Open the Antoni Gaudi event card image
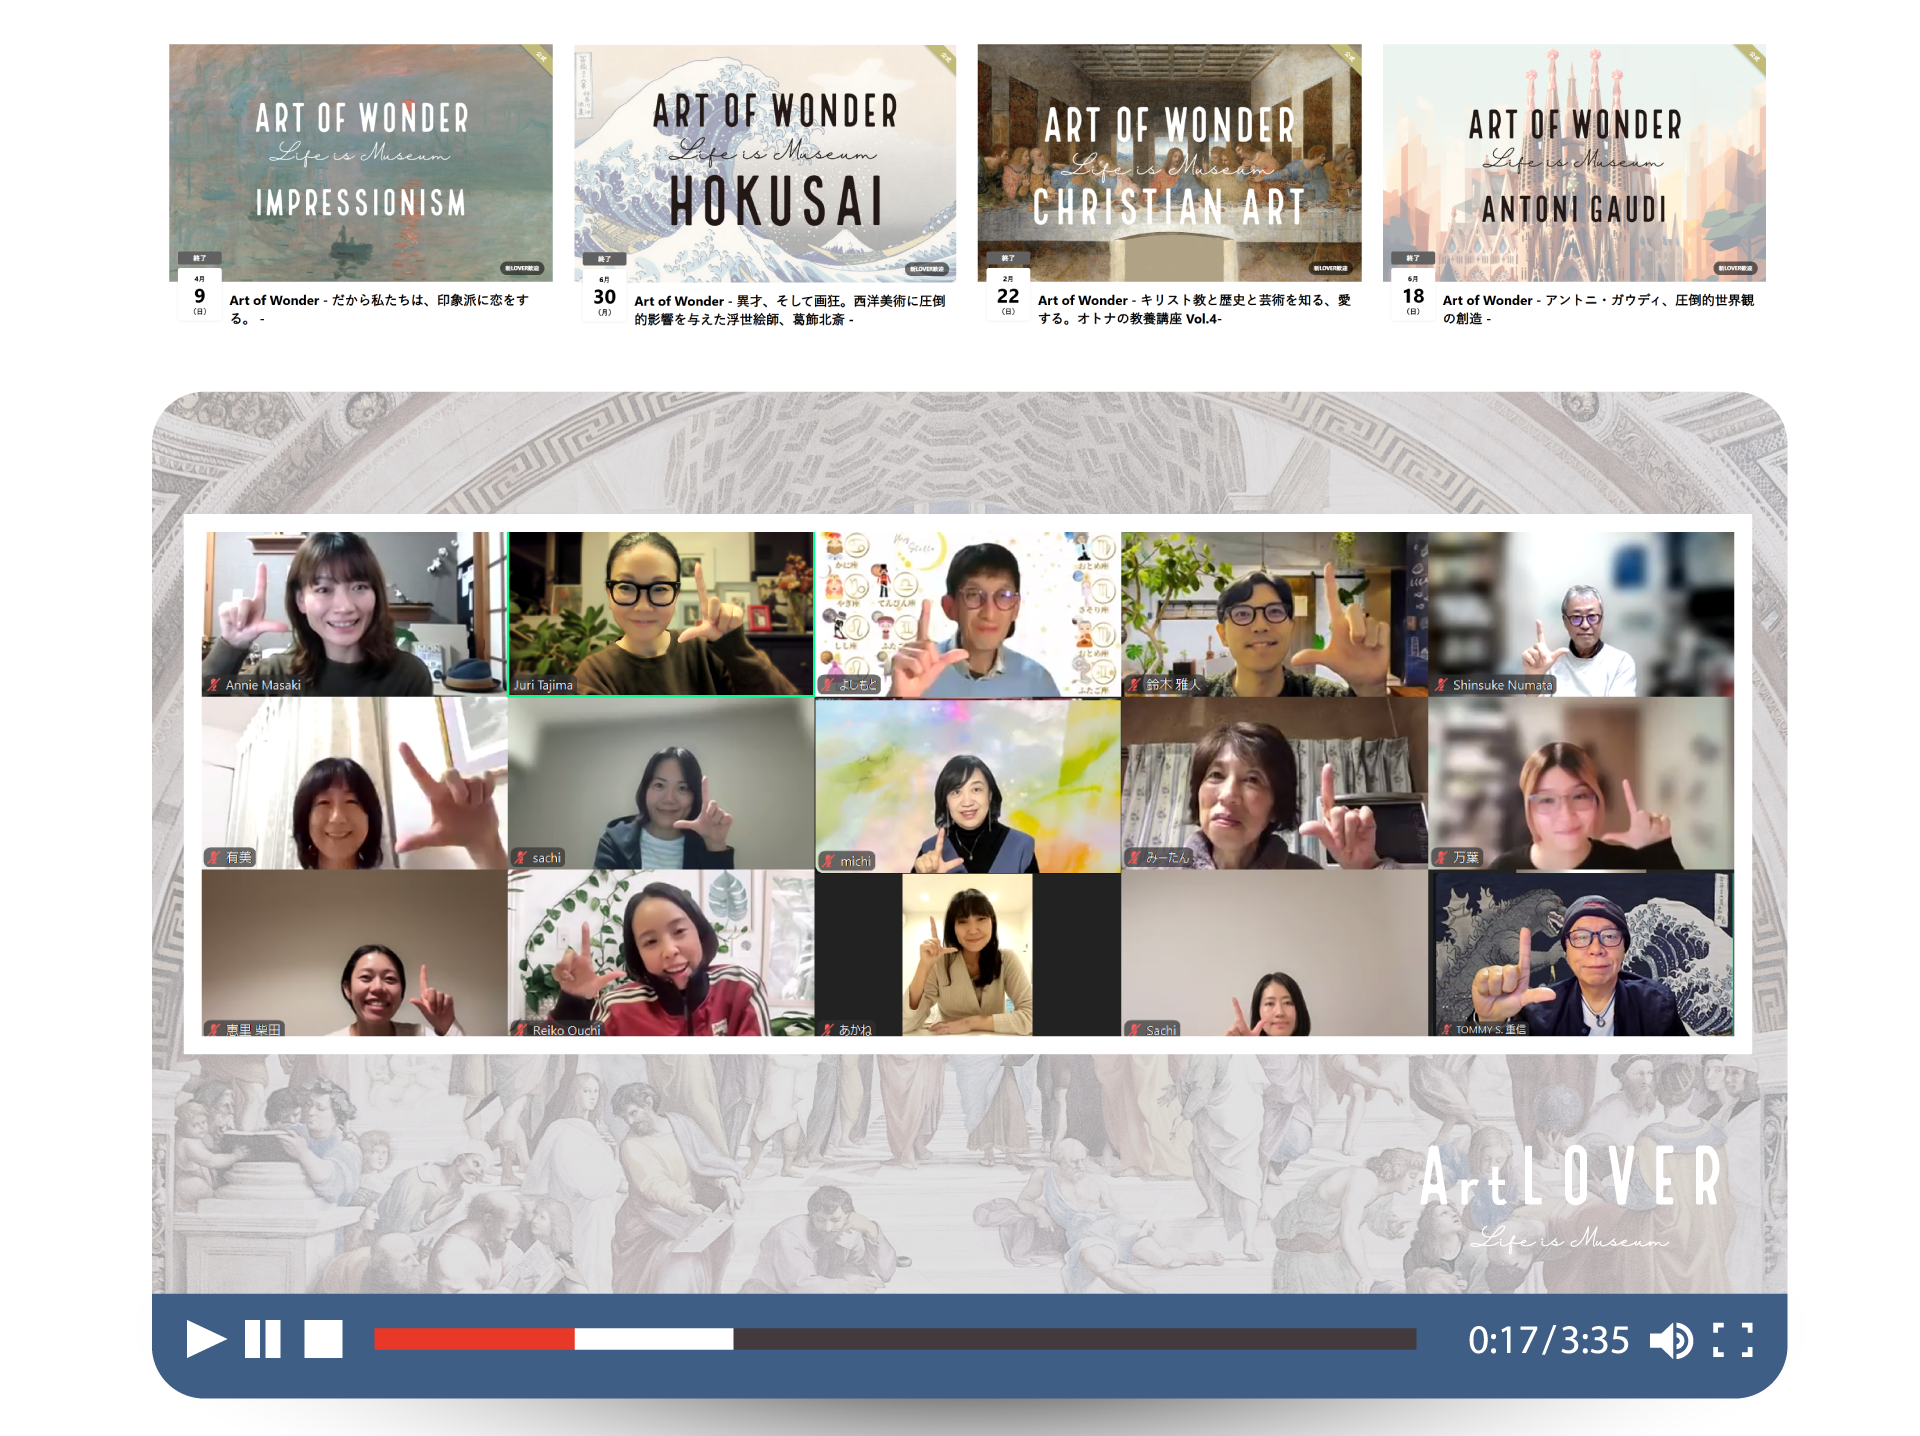 point(1574,162)
